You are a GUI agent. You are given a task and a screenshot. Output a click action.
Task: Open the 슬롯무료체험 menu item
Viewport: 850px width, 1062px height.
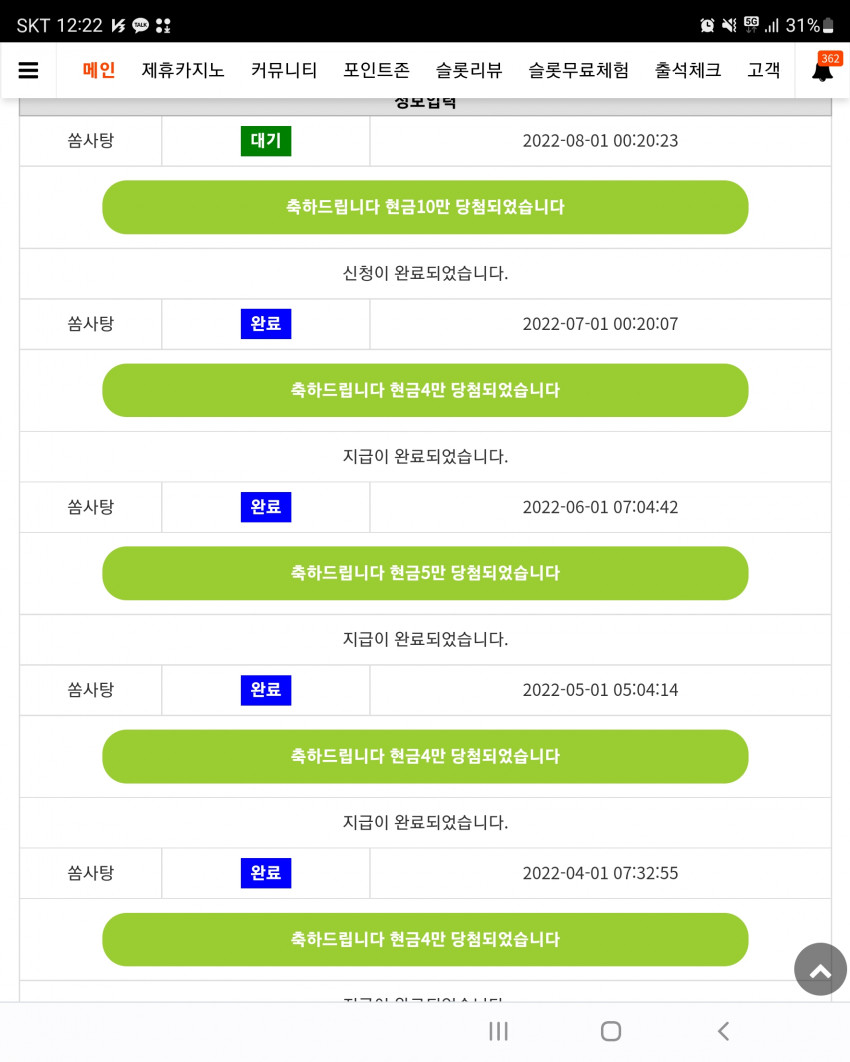point(578,70)
